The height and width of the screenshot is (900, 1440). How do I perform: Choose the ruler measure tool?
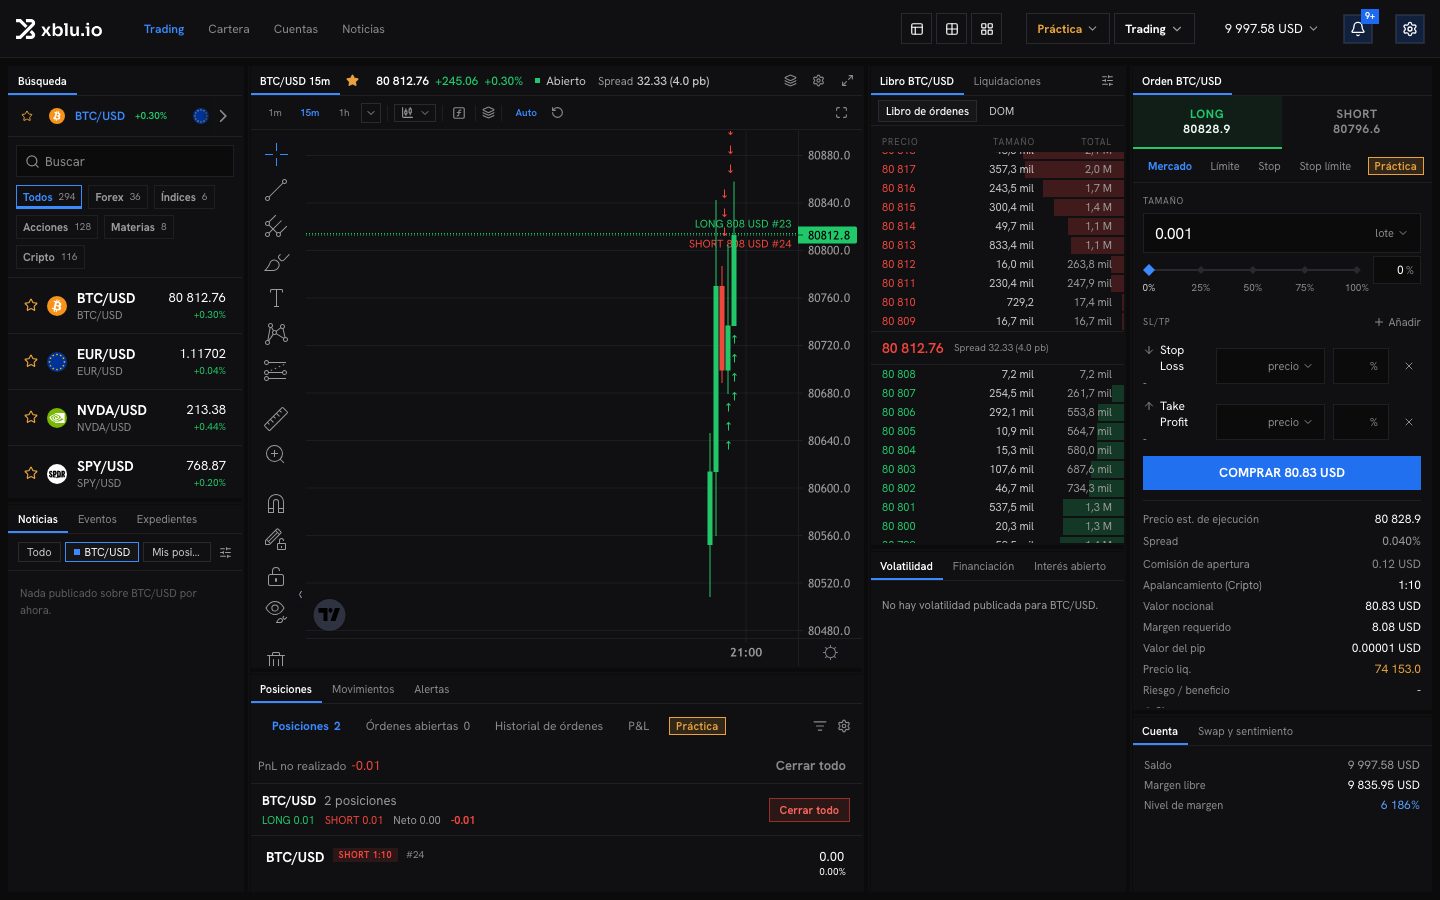pos(276,418)
